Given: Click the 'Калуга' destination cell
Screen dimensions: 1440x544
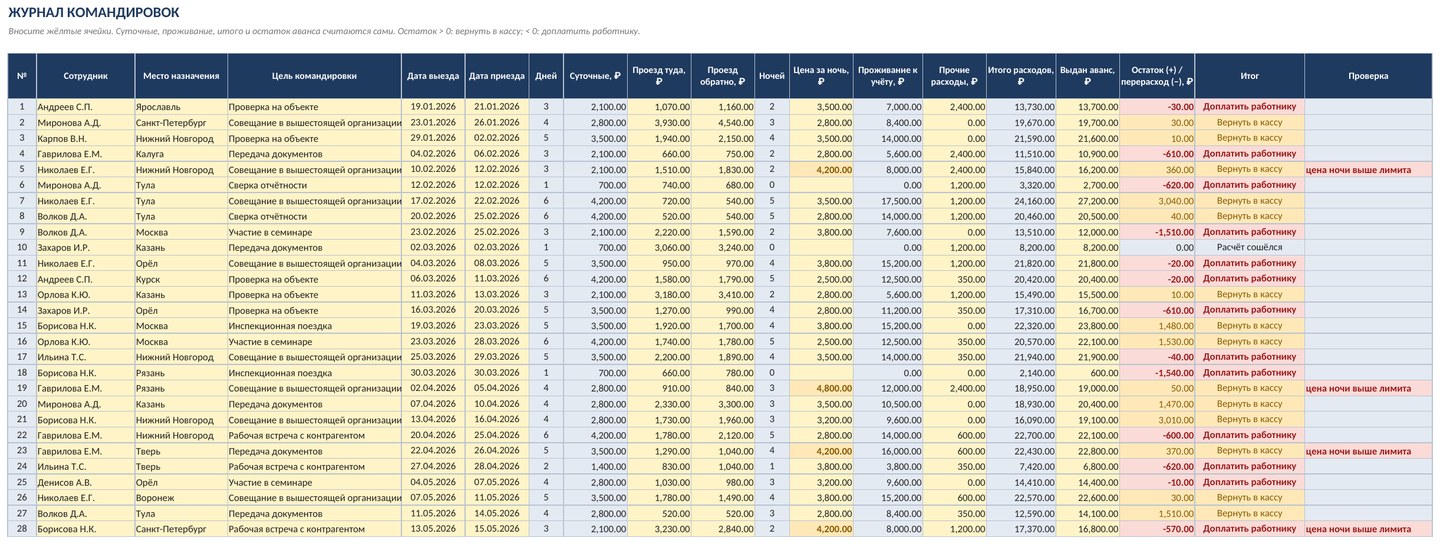Looking at the screenshot, I should (x=181, y=153).
